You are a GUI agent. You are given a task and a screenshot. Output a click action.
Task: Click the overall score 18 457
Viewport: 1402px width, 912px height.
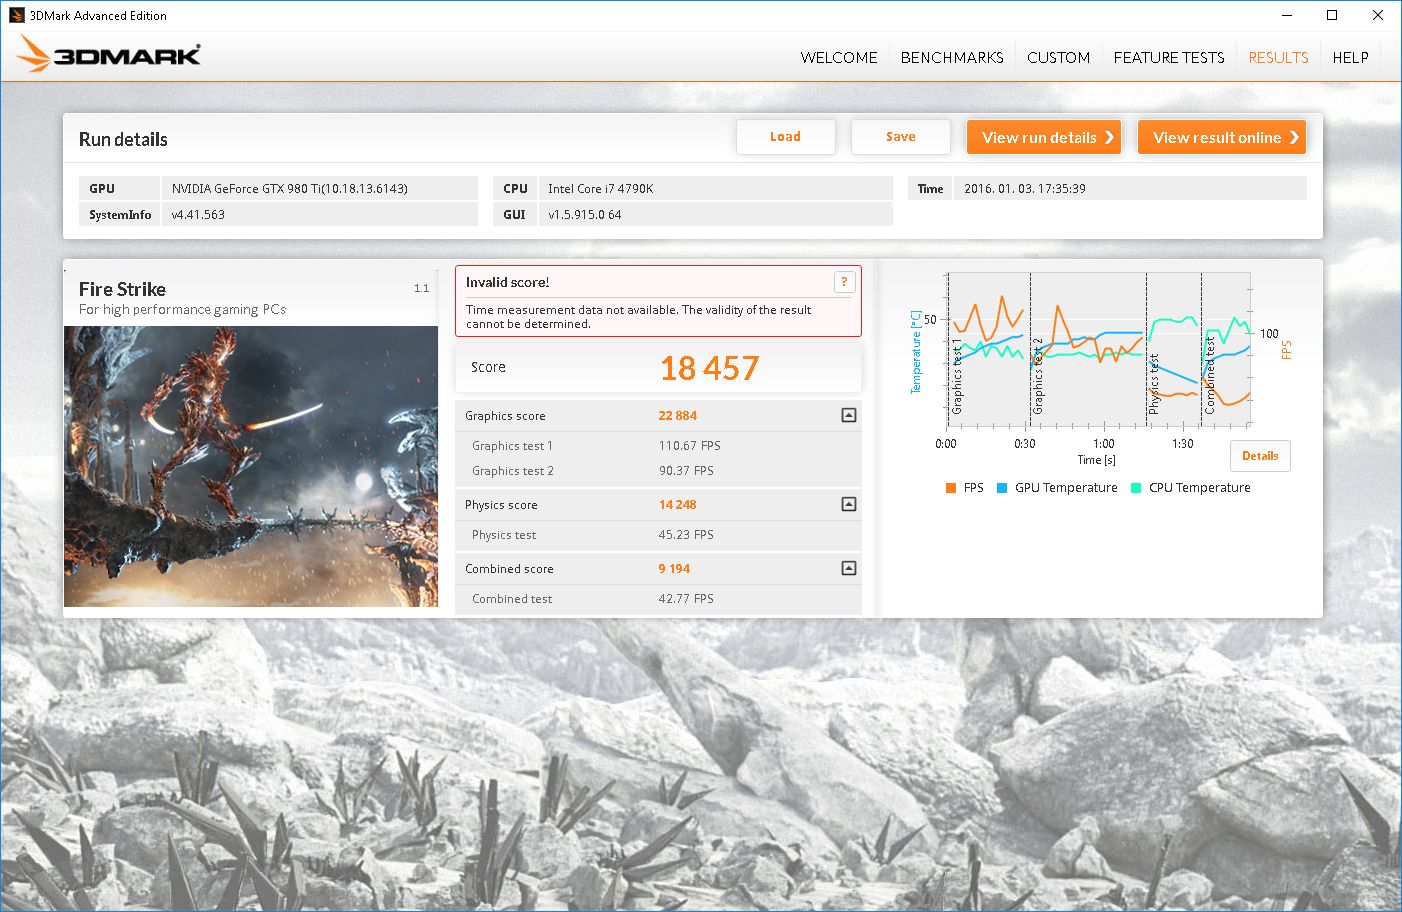pyautogui.click(x=709, y=368)
